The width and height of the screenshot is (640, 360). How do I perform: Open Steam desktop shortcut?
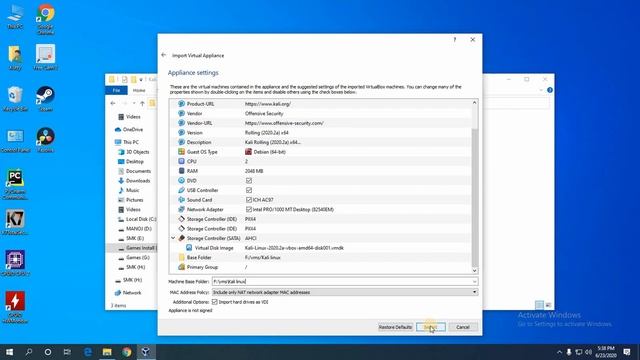pos(45,99)
